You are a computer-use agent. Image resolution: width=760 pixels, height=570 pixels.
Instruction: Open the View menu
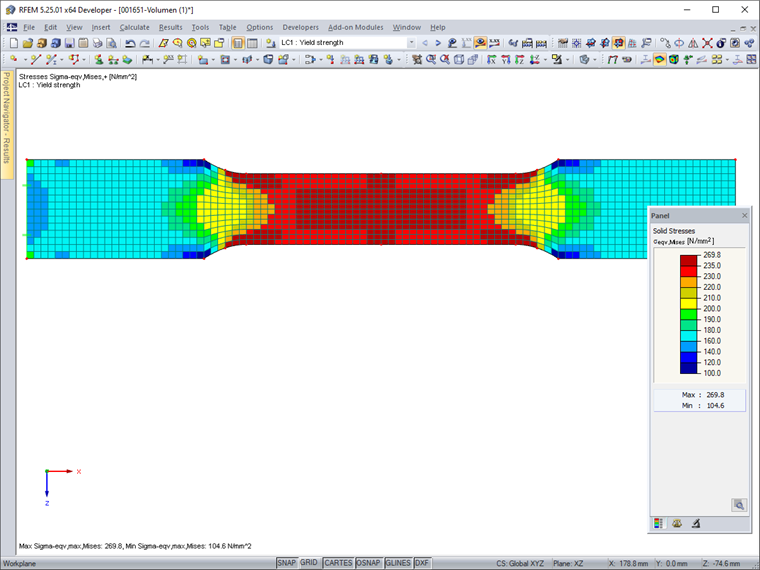coord(74,28)
